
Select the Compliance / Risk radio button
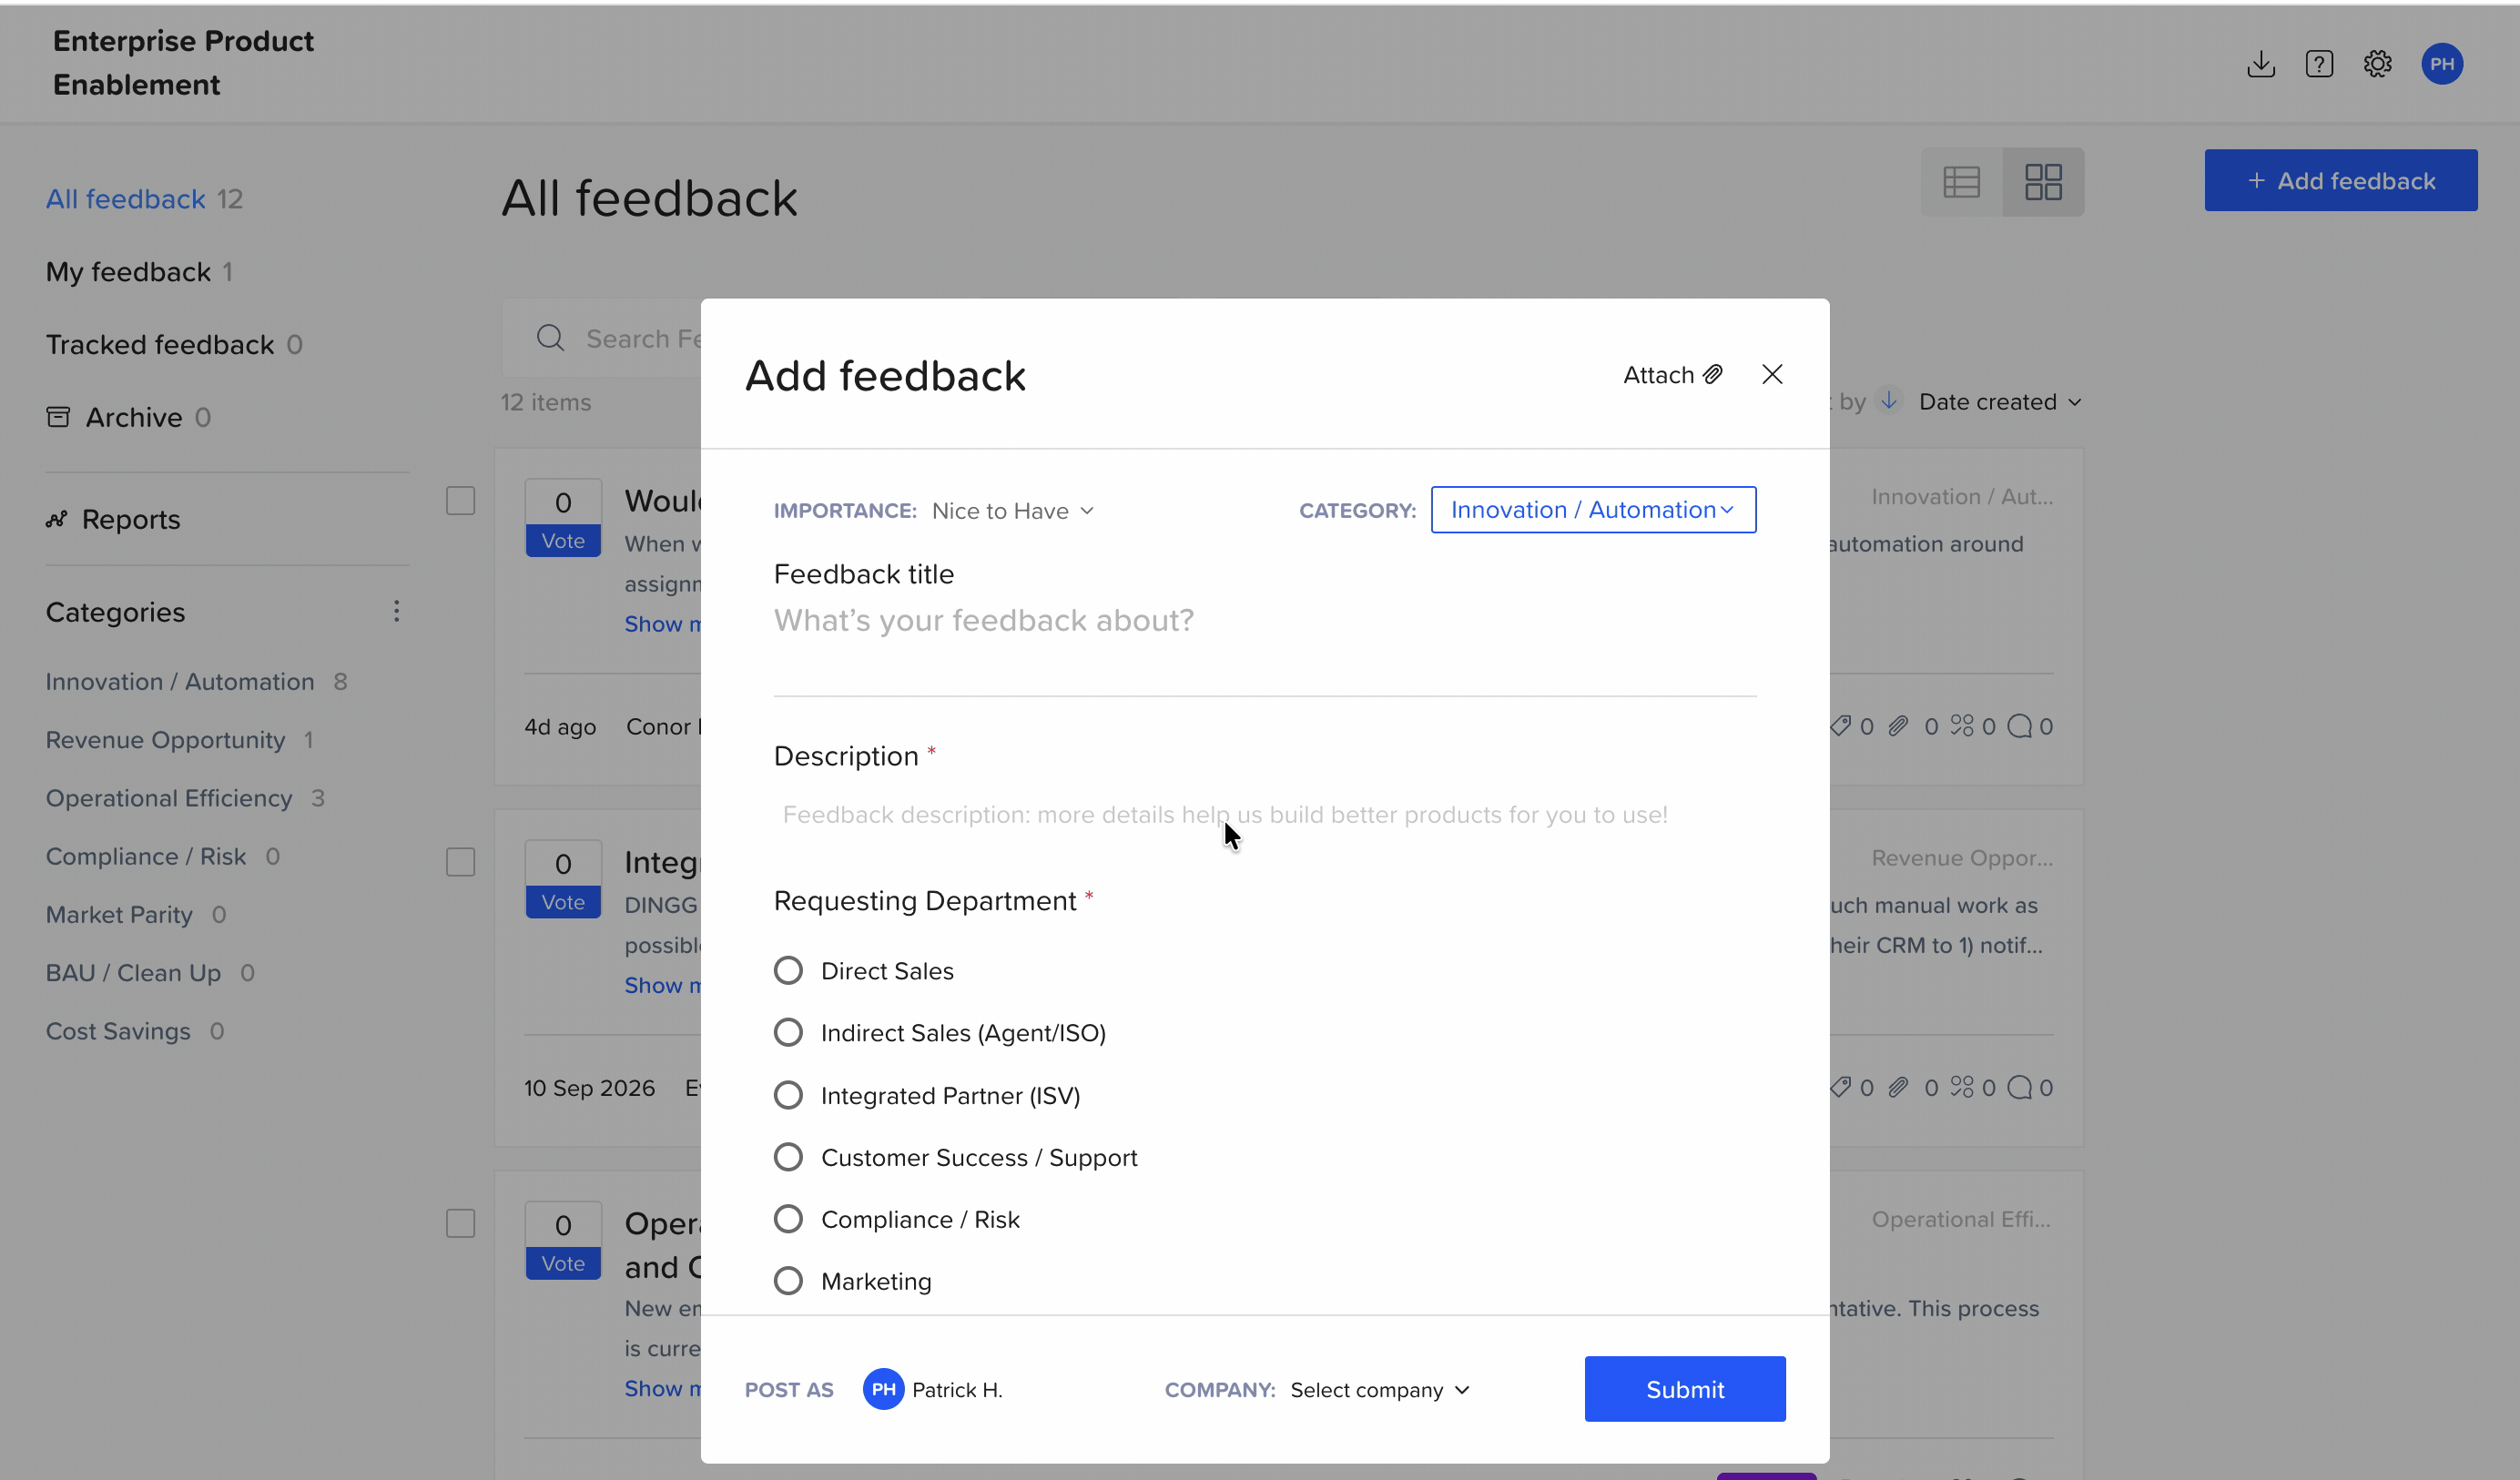click(x=788, y=1219)
